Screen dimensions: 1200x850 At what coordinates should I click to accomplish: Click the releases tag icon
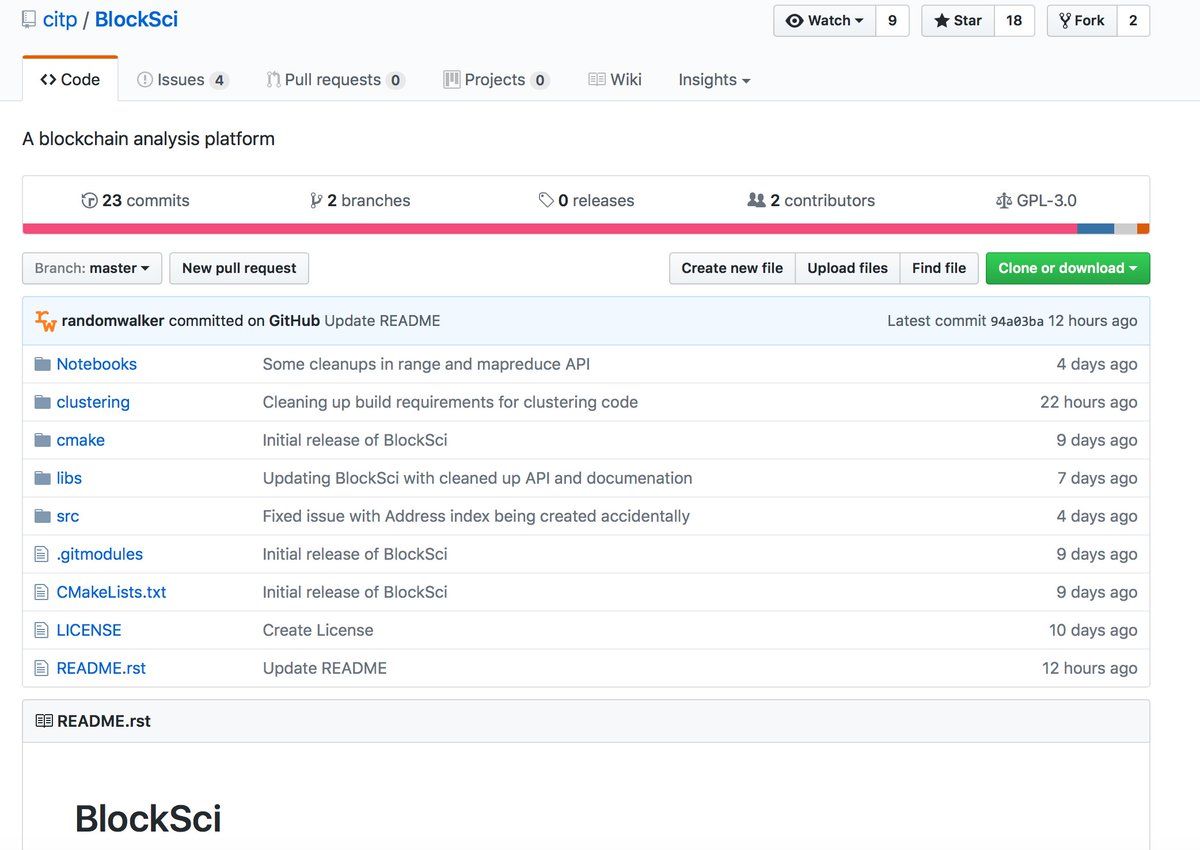(546, 200)
